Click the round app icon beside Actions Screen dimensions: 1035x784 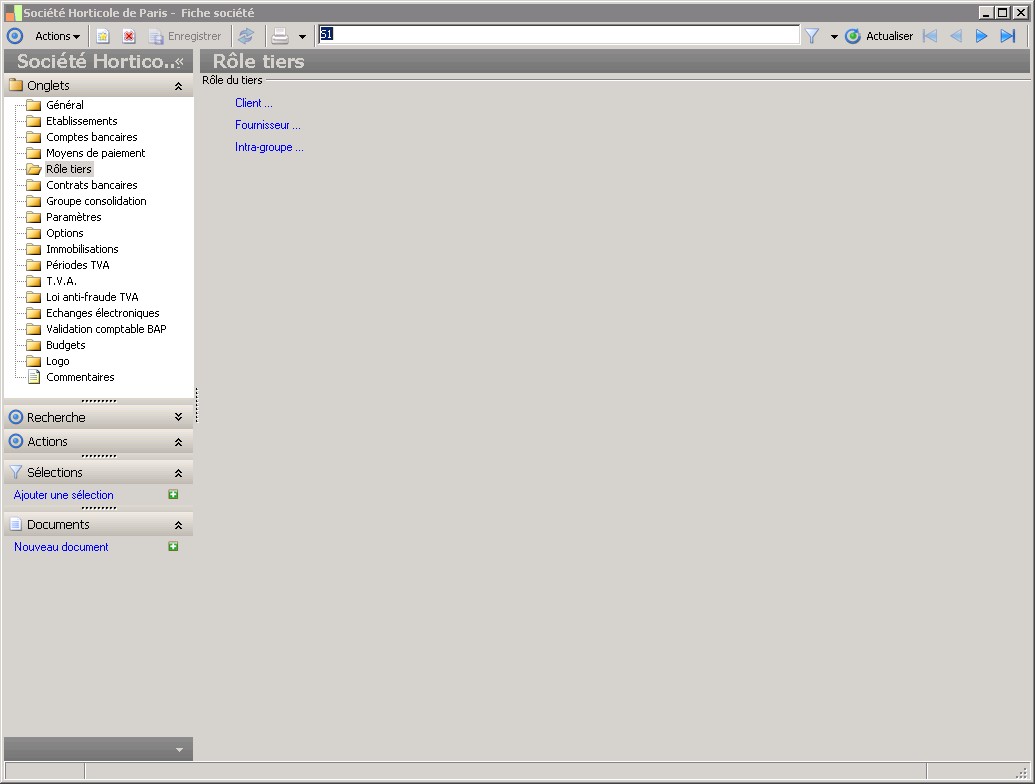(15, 36)
